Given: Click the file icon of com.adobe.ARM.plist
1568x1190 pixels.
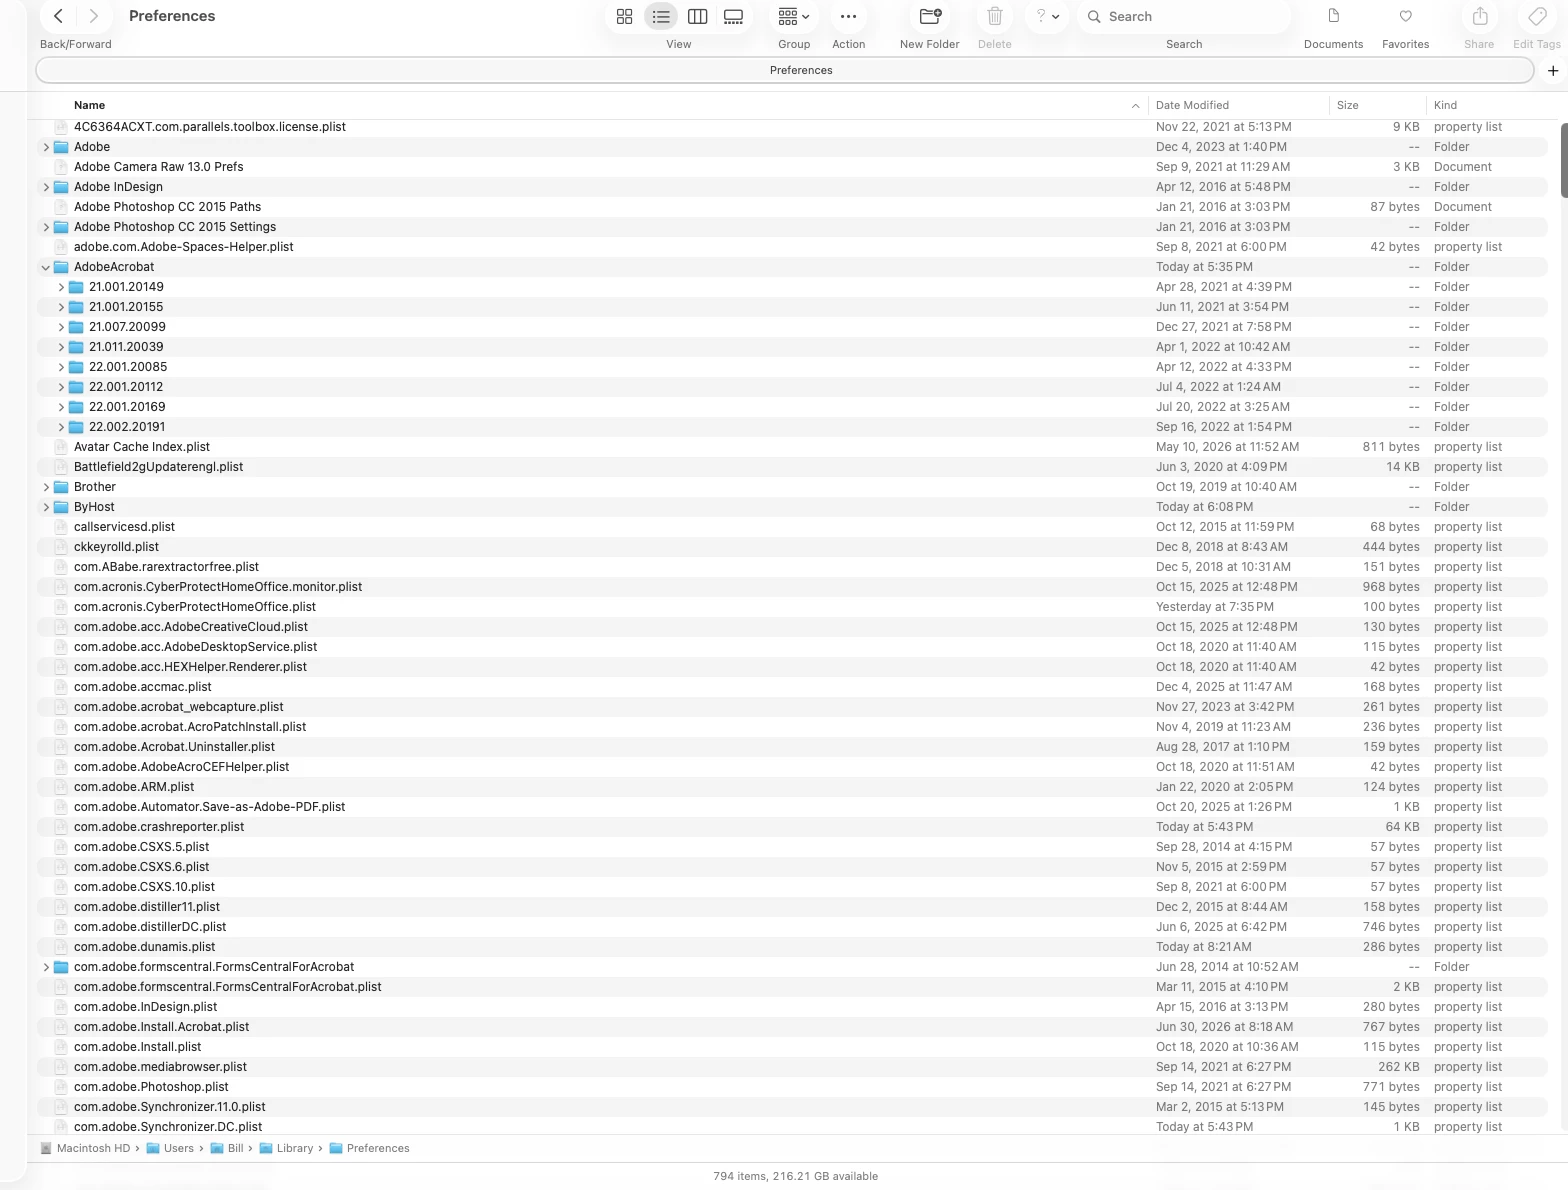Looking at the screenshot, I should click(x=61, y=787).
